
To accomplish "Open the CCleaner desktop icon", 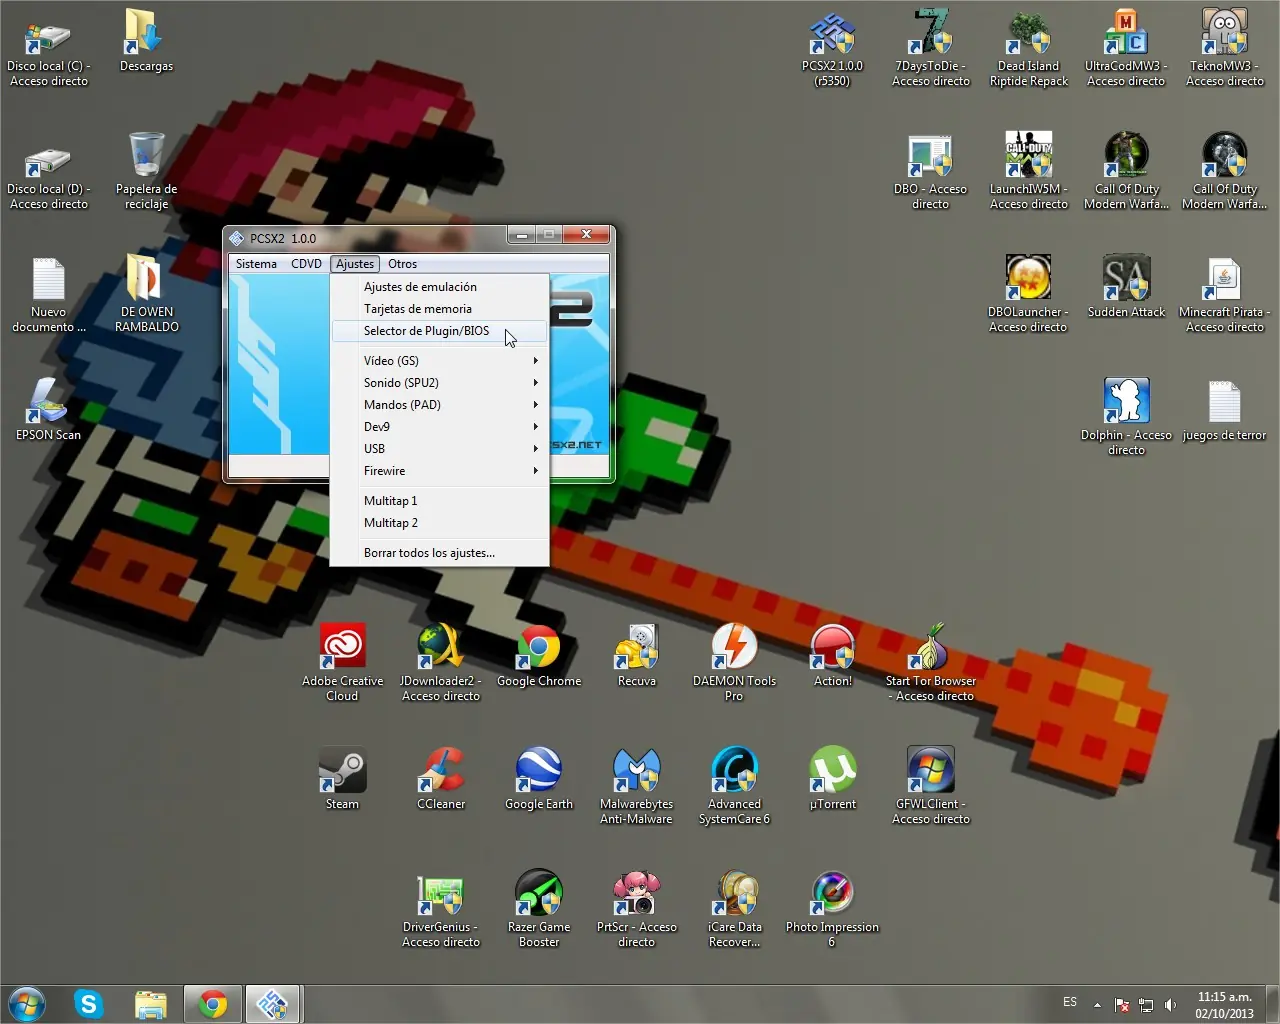I will (x=441, y=780).
